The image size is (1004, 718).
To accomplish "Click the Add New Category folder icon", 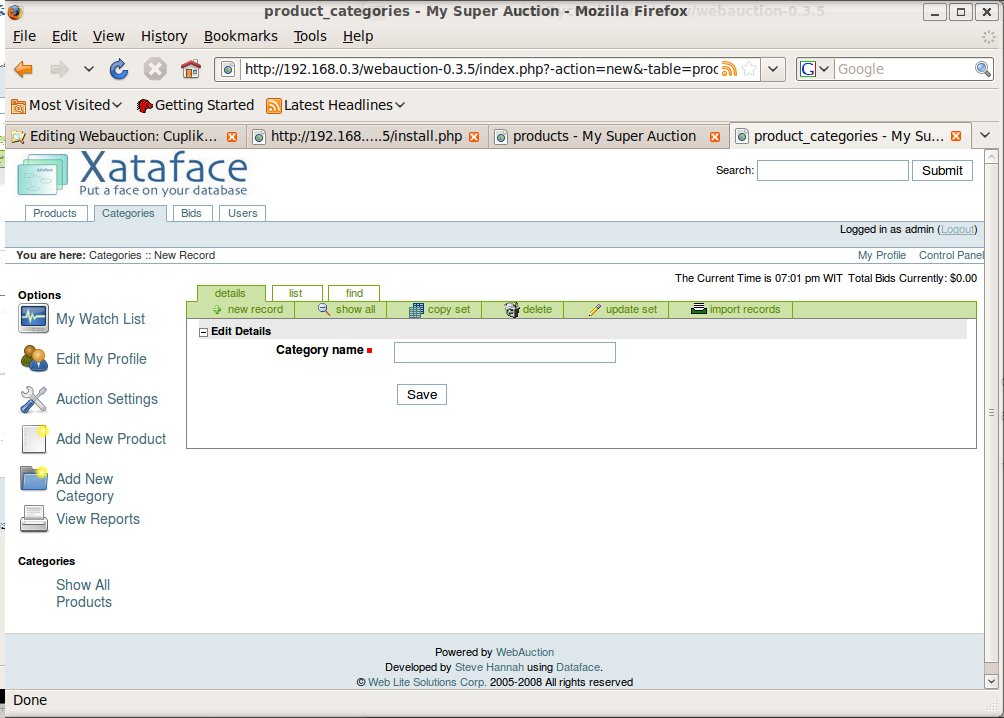I will pyautogui.click(x=35, y=479).
